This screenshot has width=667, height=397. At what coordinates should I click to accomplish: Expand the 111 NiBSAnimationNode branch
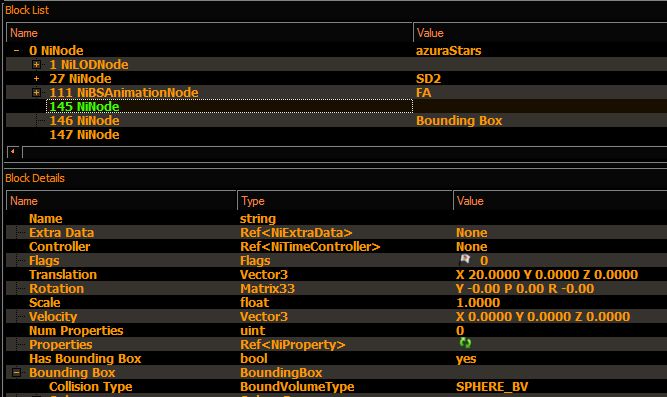coord(37,93)
